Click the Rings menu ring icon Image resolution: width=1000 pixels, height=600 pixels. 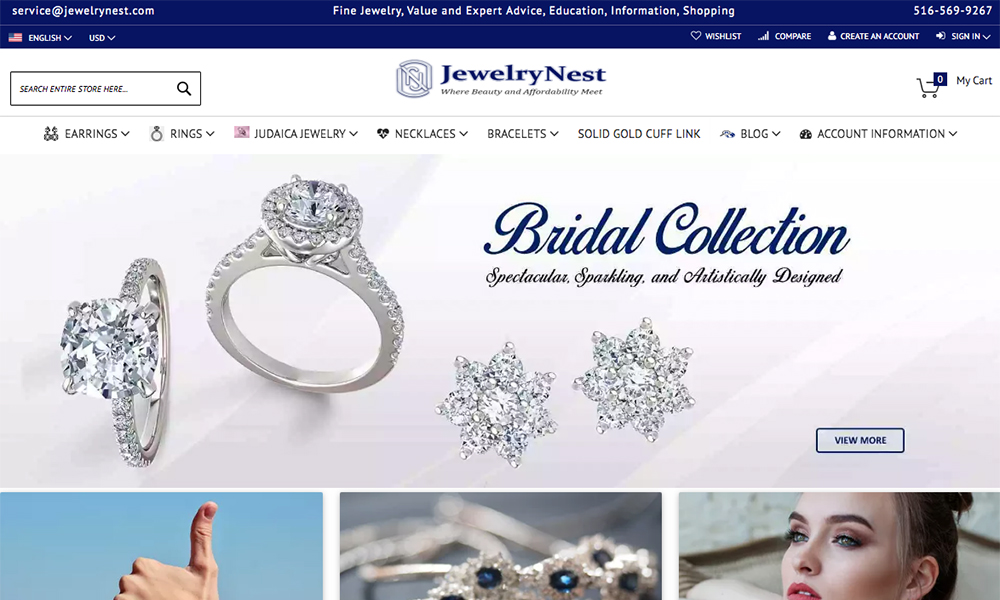156,133
